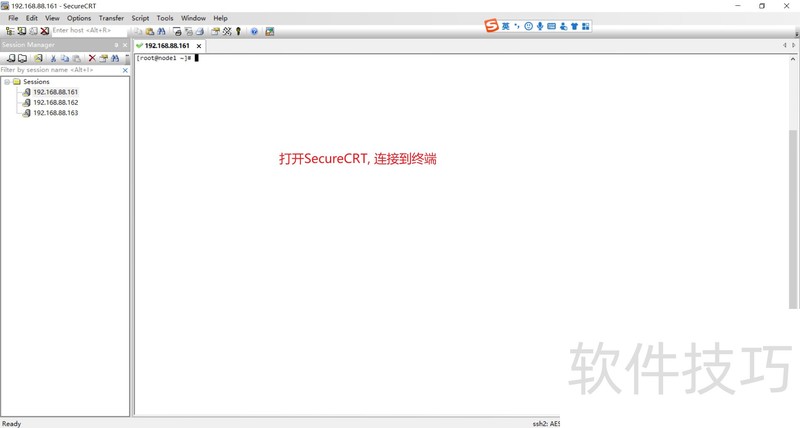The width and height of the screenshot is (800, 428).
Task: Select the Sessions folder in tree
Action: (36, 82)
